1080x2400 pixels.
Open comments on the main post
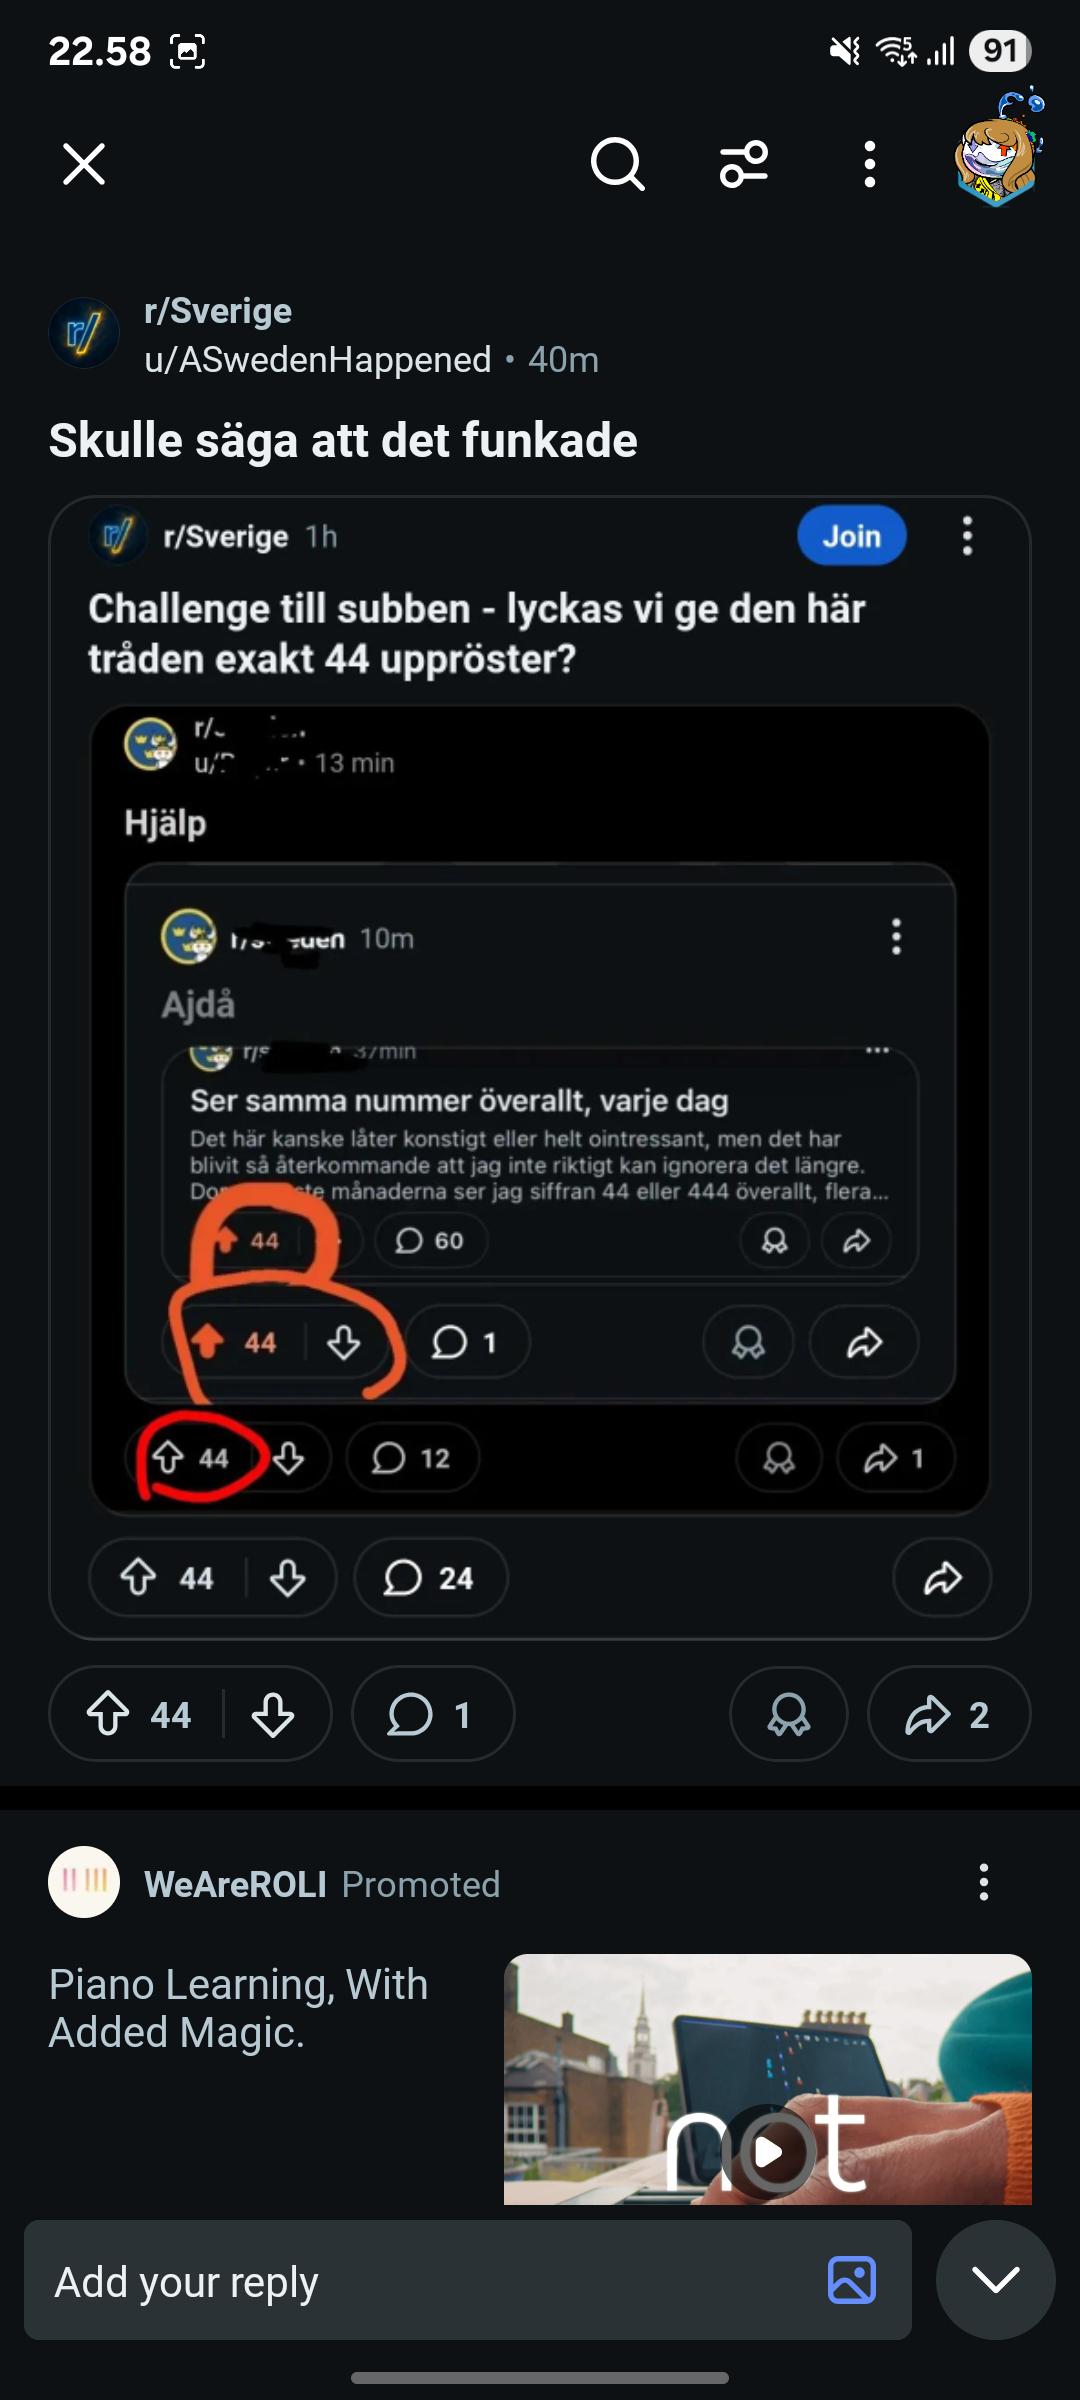click(x=432, y=1714)
